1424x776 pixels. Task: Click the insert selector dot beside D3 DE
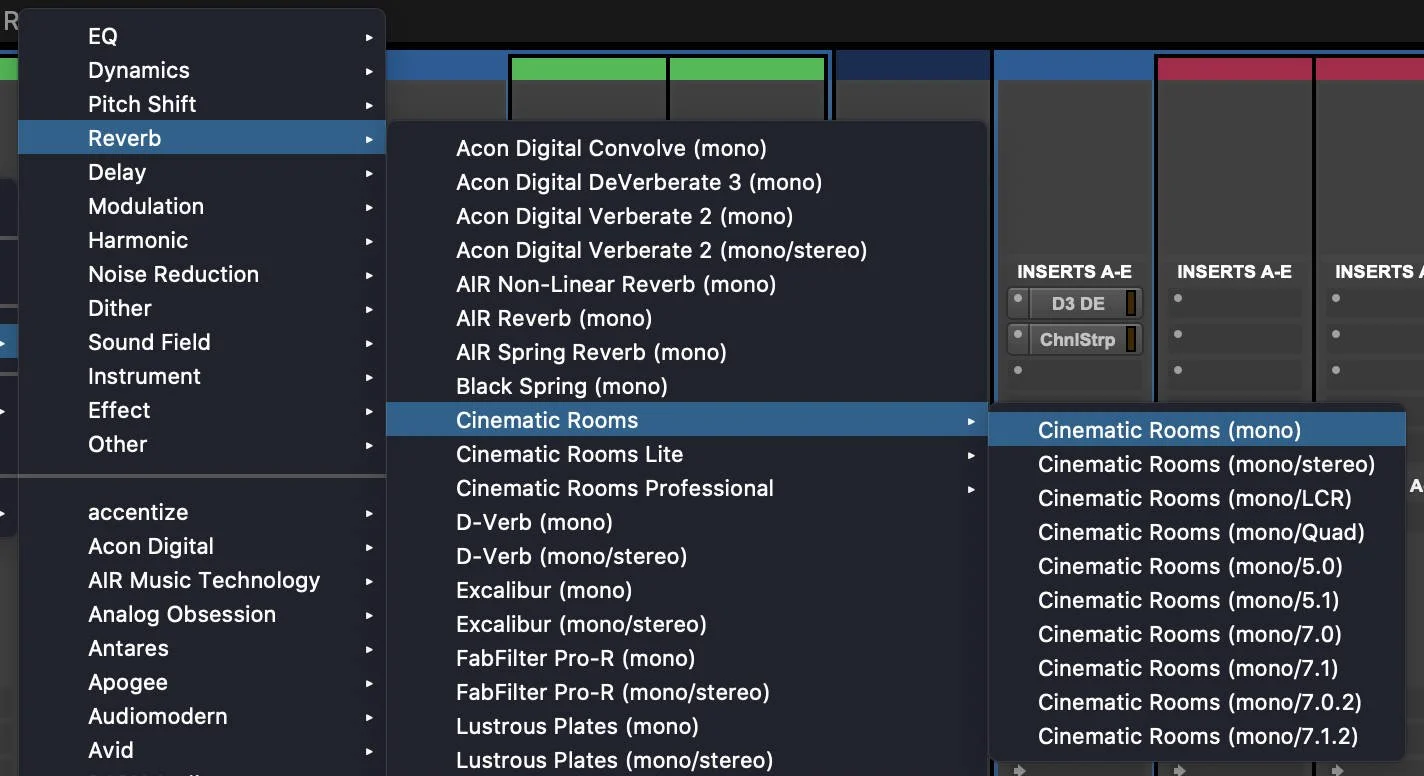pos(1018,299)
